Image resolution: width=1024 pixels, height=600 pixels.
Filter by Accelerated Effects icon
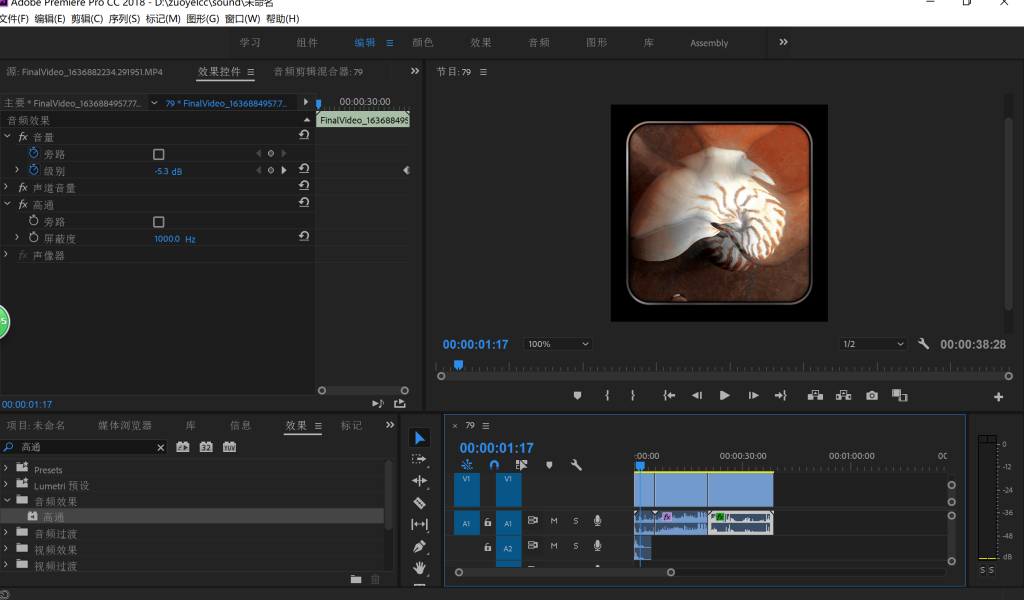point(183,447)
